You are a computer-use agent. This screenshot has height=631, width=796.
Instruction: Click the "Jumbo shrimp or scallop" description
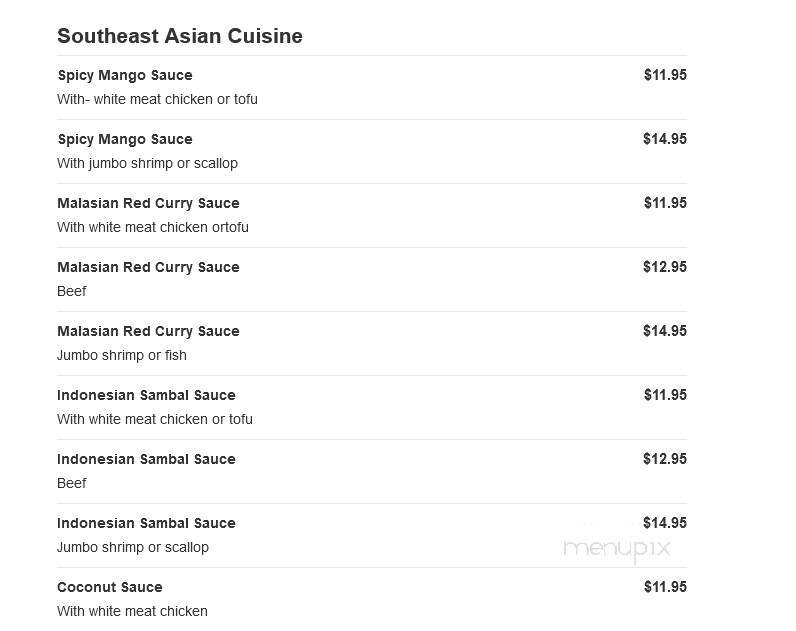(x=133, y=547)
